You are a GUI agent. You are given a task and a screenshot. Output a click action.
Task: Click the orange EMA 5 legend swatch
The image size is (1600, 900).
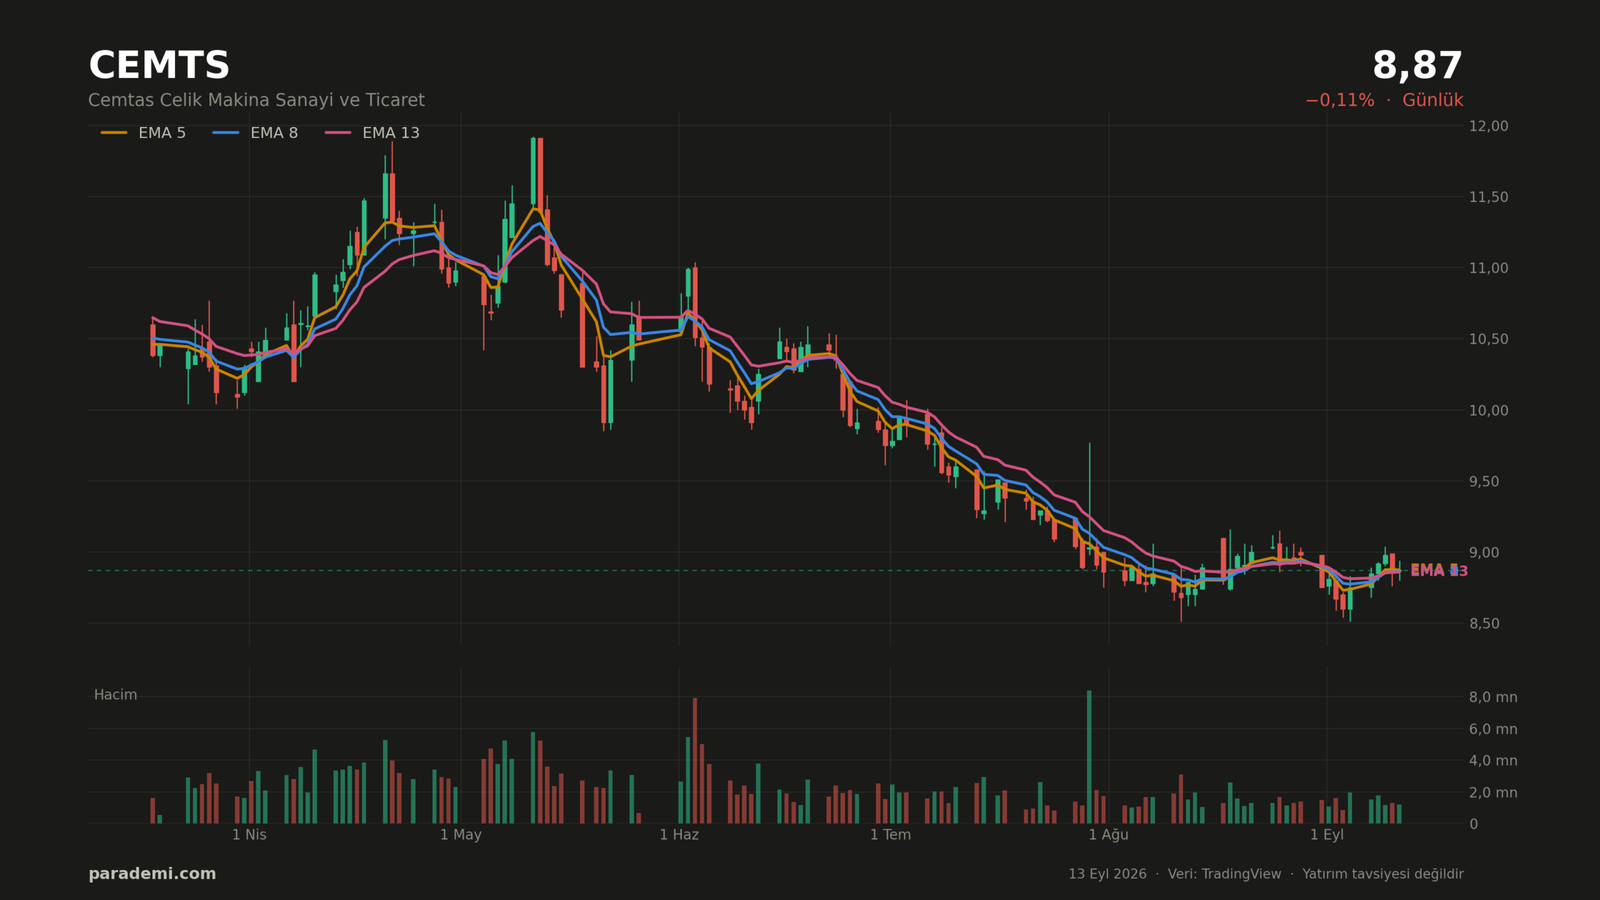pyautogui.click(x=114, y=133)
